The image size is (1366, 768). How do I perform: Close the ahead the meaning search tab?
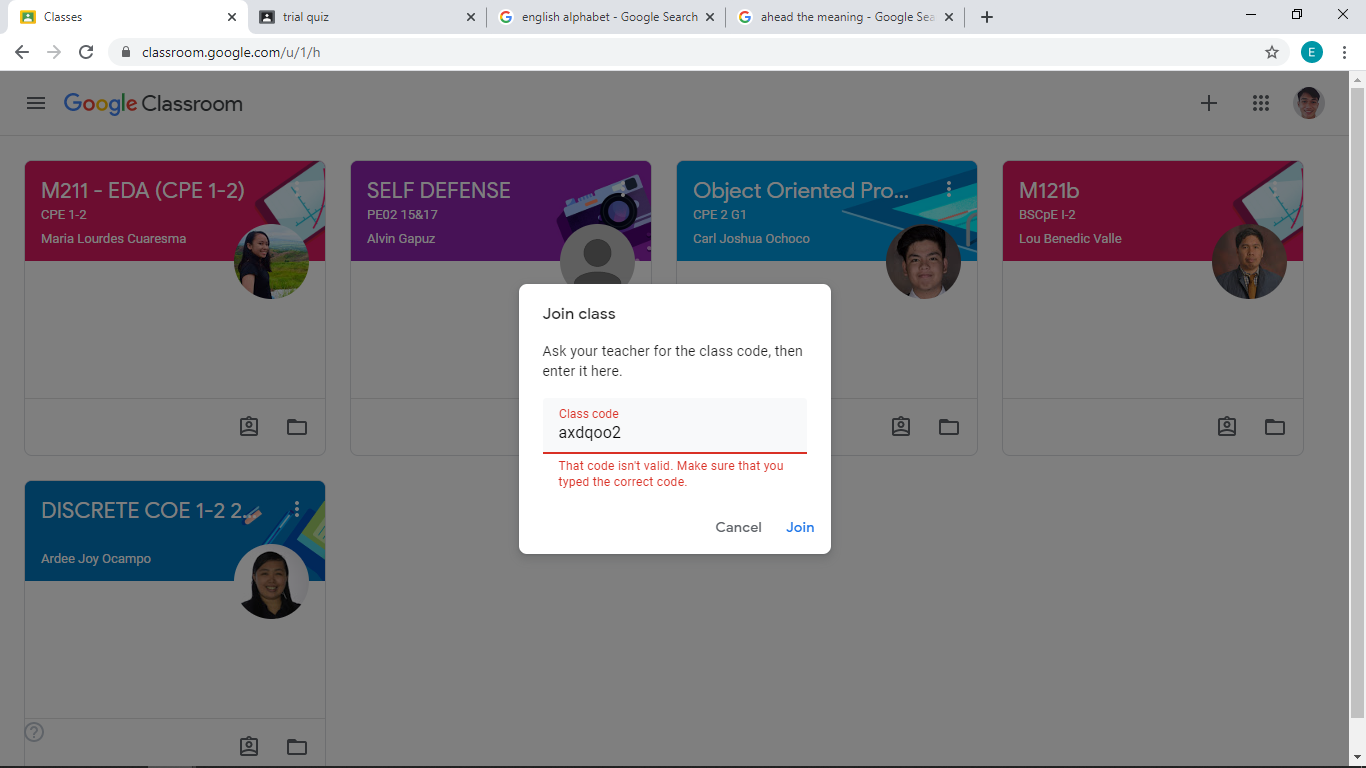pyautogui.click(x=948, y=17)
